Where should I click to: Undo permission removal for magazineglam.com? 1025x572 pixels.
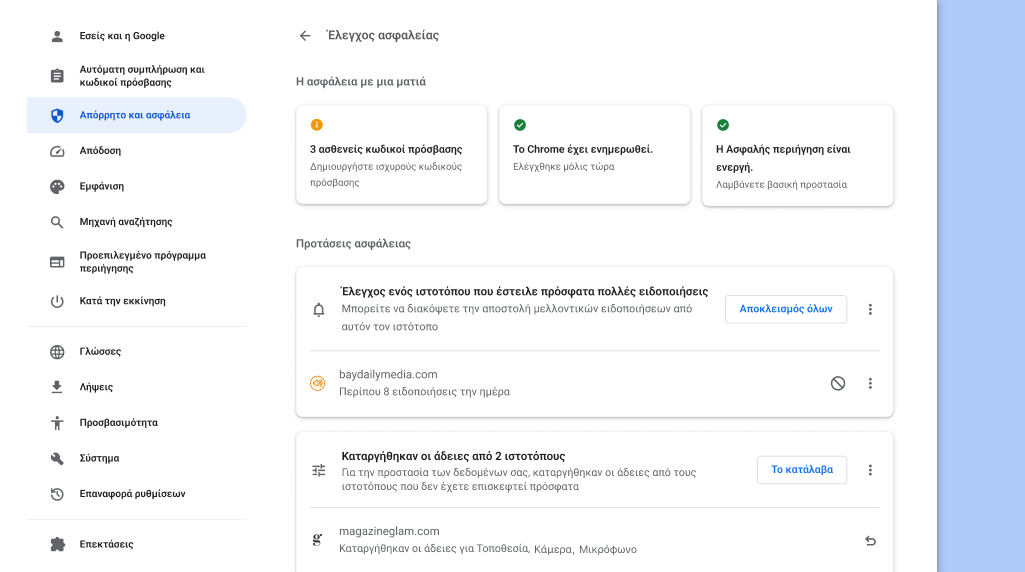point(870,541)
